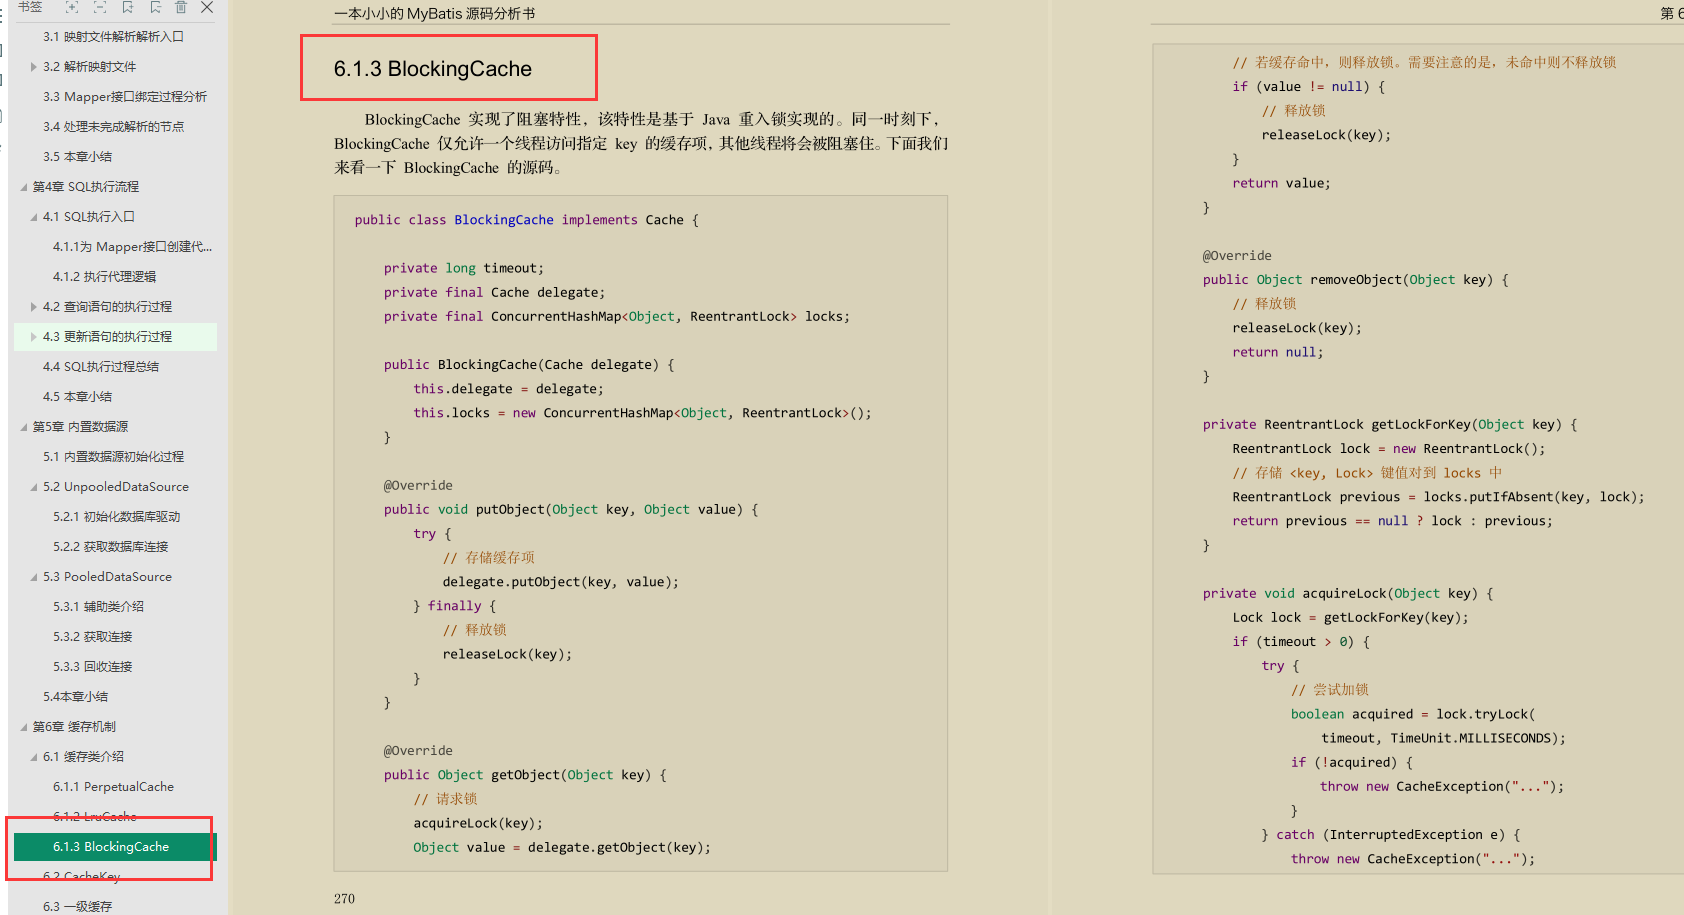Screen dimensions: 1684x915
Task: Expand the 4.3 更新语句的执行过程 node
Action: (34, 337)
